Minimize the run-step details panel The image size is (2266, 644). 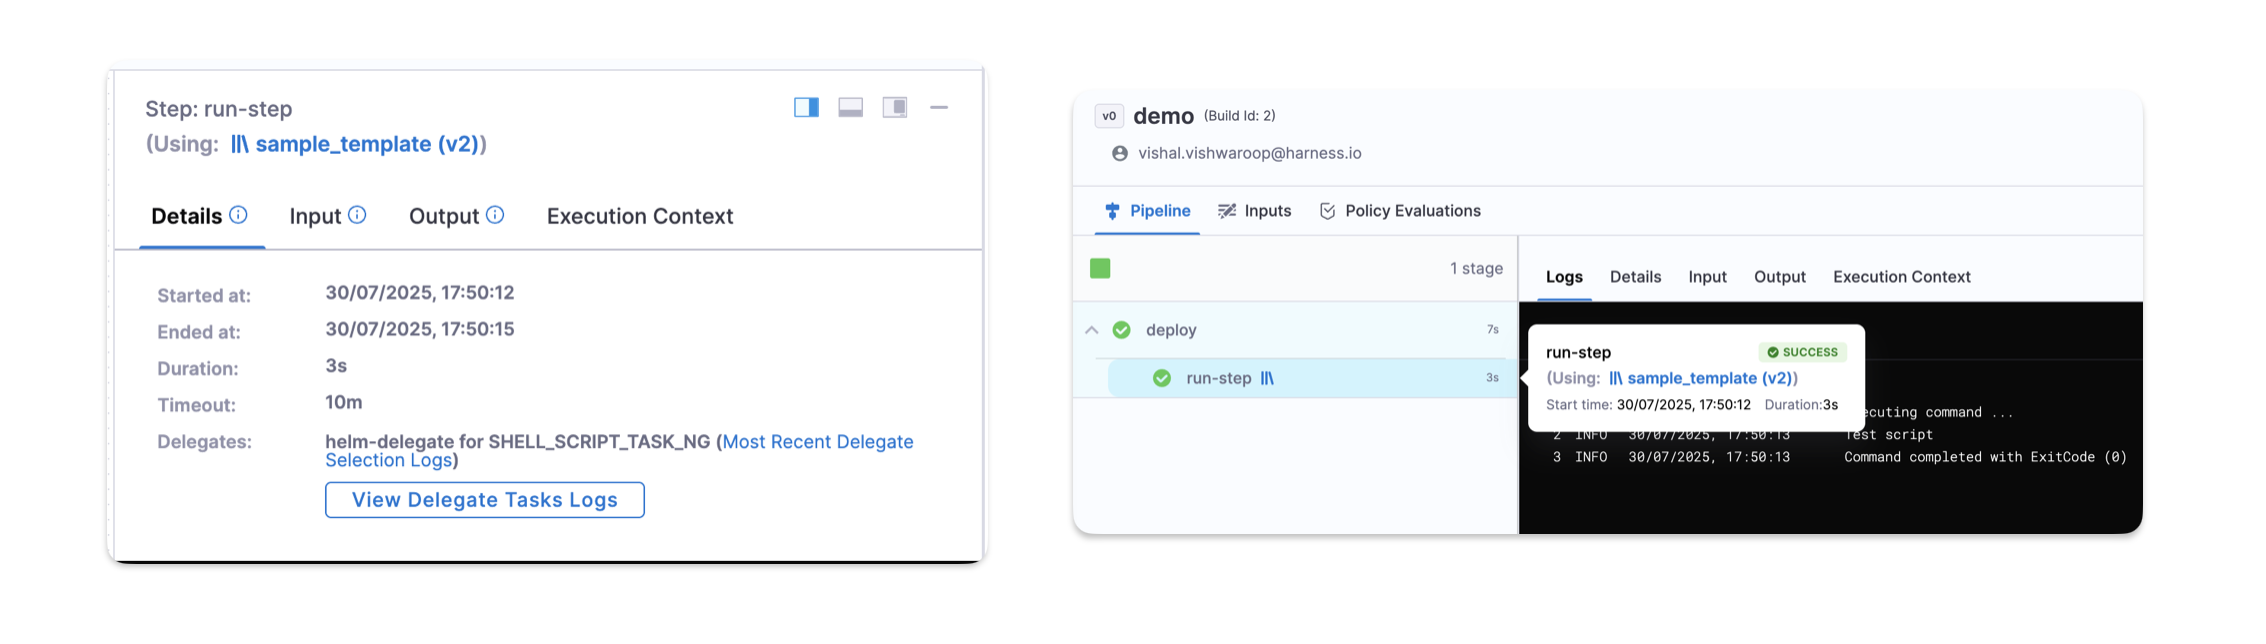(938, 108)
